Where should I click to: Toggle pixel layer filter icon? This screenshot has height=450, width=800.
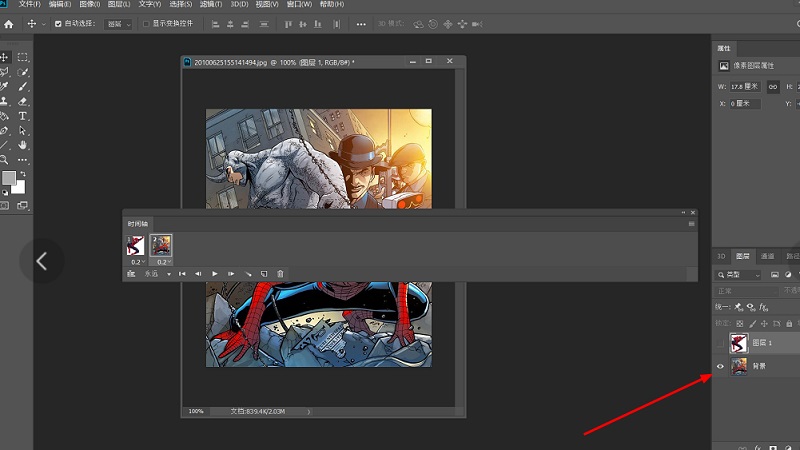[774, 274]
